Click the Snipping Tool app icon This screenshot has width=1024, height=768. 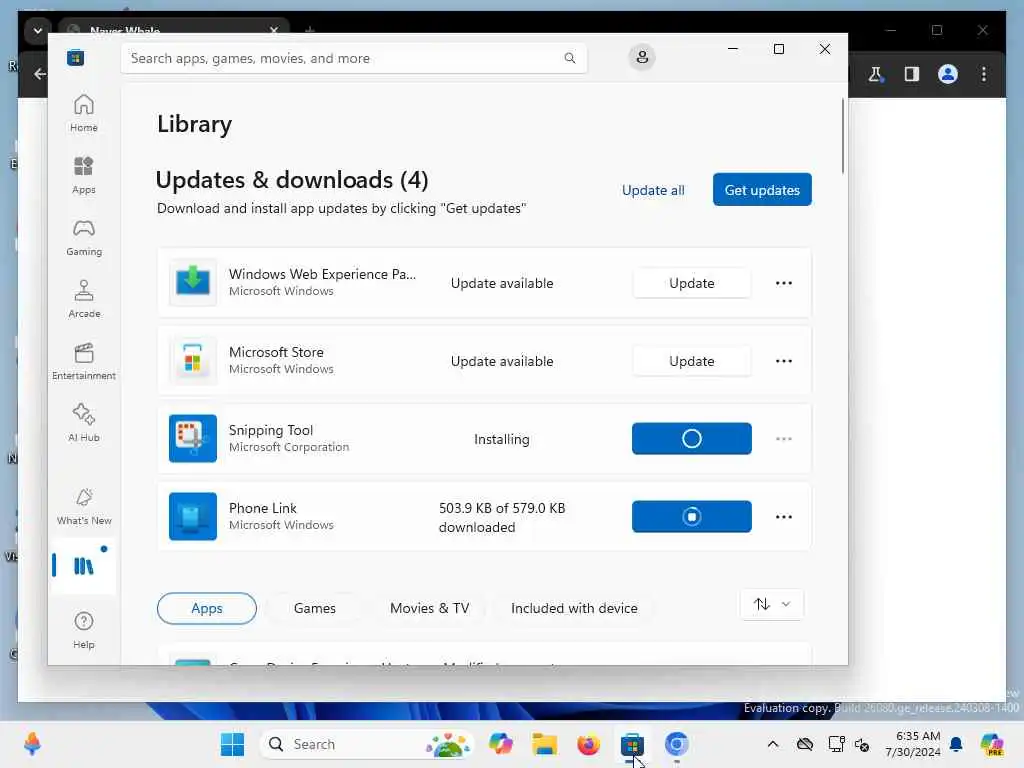click(193, 438)
